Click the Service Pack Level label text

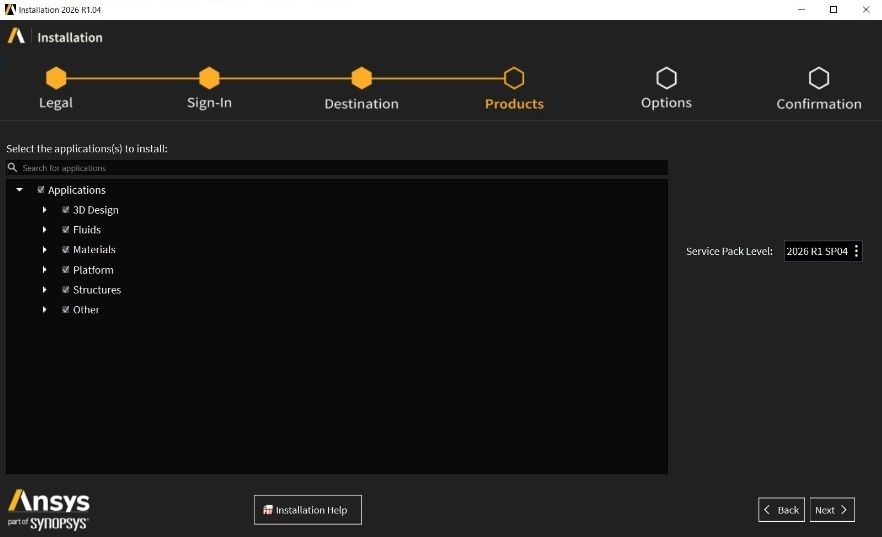729,251
